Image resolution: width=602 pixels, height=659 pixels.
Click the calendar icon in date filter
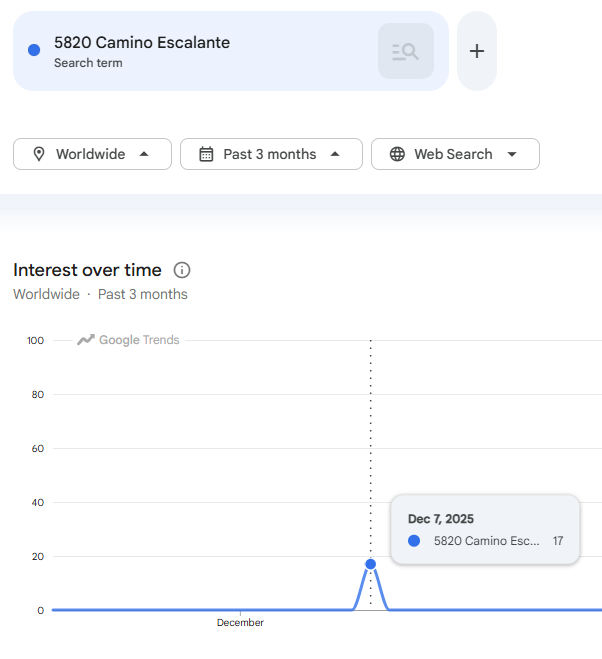point(206,154)
